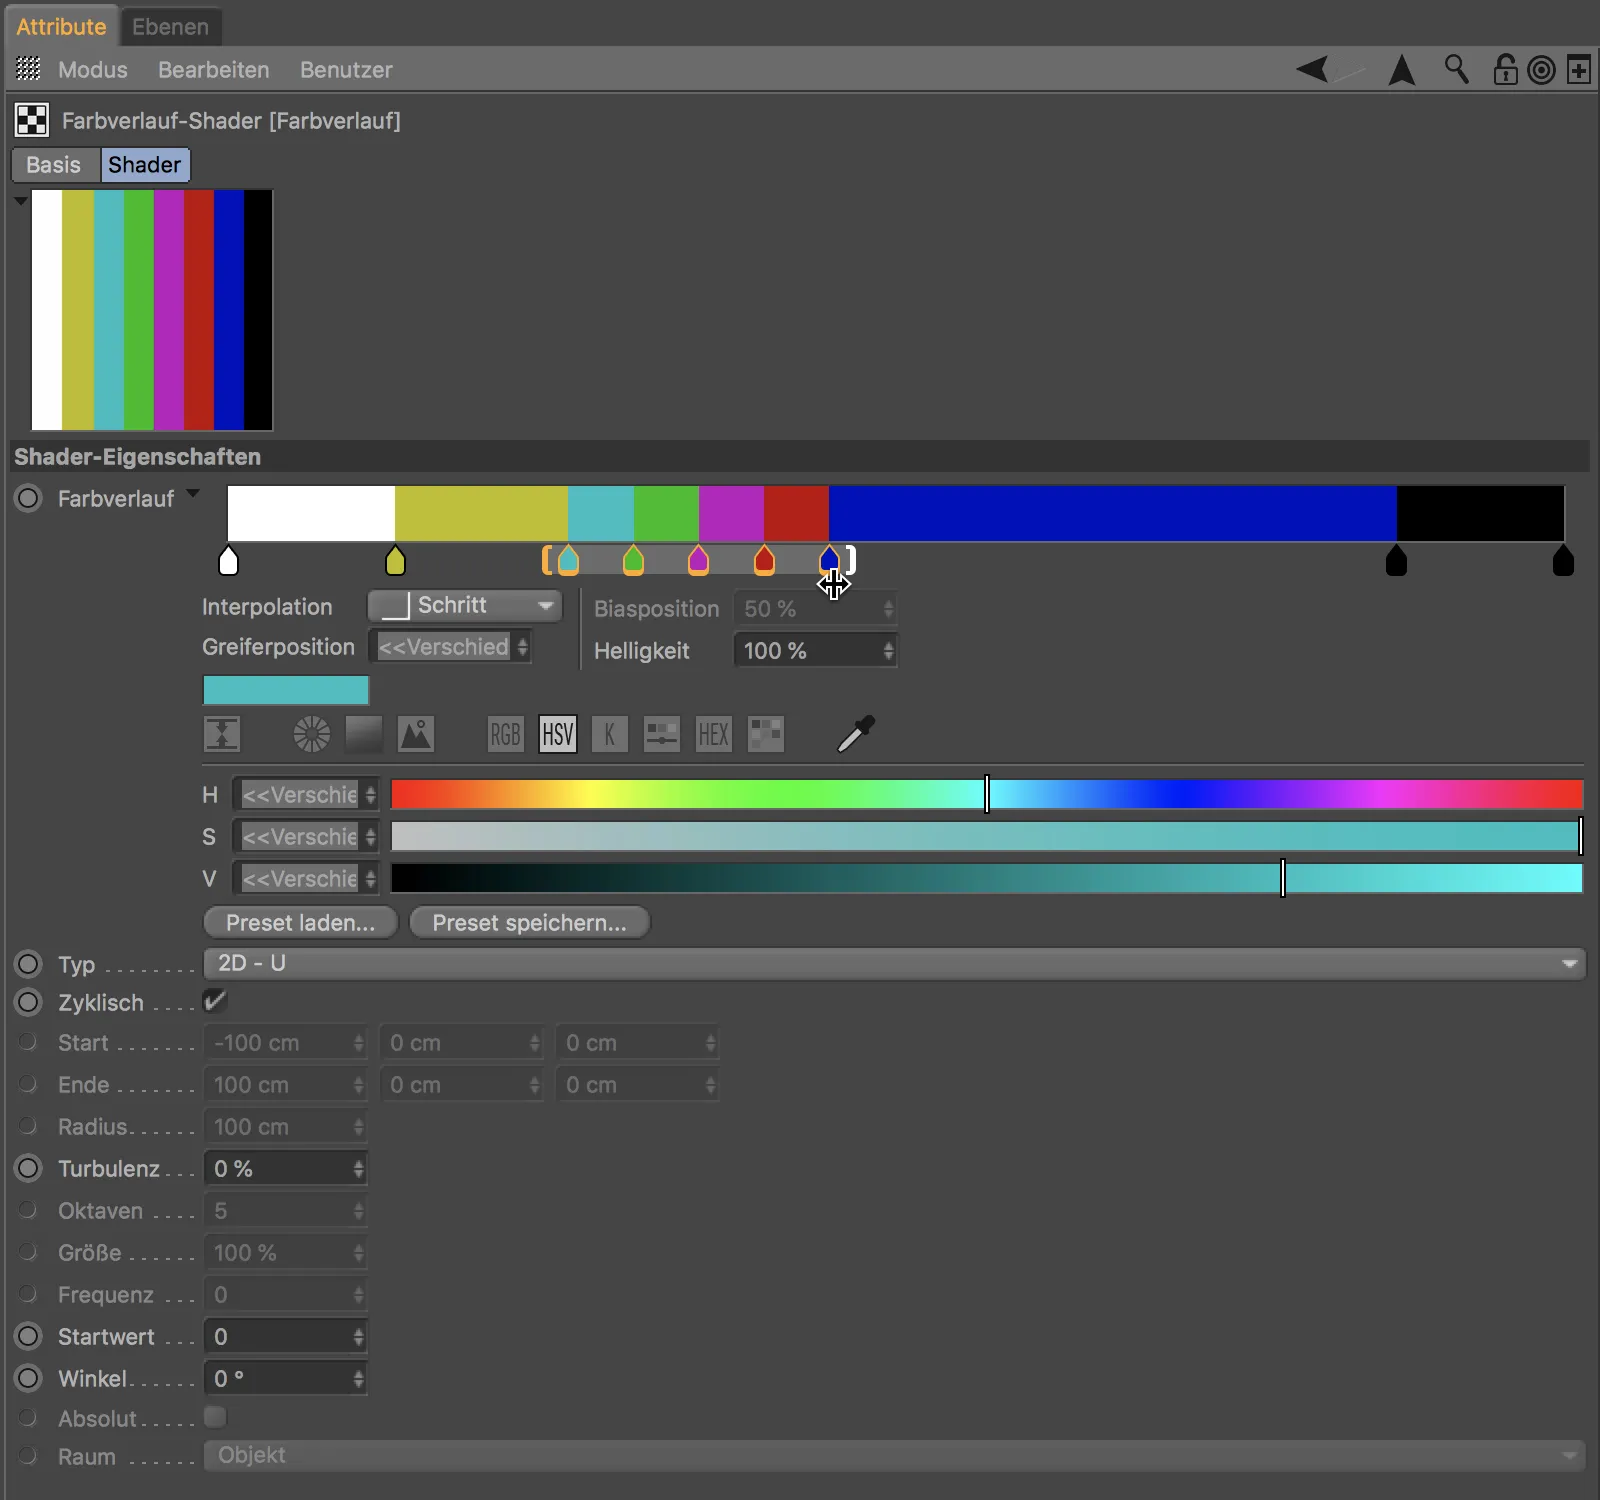Click the greyed-out forward arrow
Image resolution: width=1600 pixels, height=1500 pixels.
click(1350, 72)
